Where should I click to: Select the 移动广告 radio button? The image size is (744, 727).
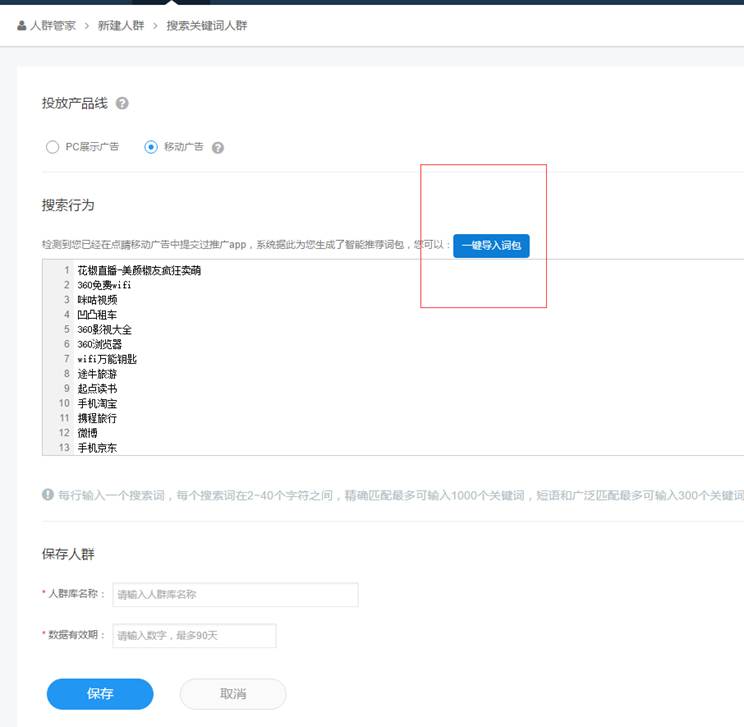pos(150,147)
